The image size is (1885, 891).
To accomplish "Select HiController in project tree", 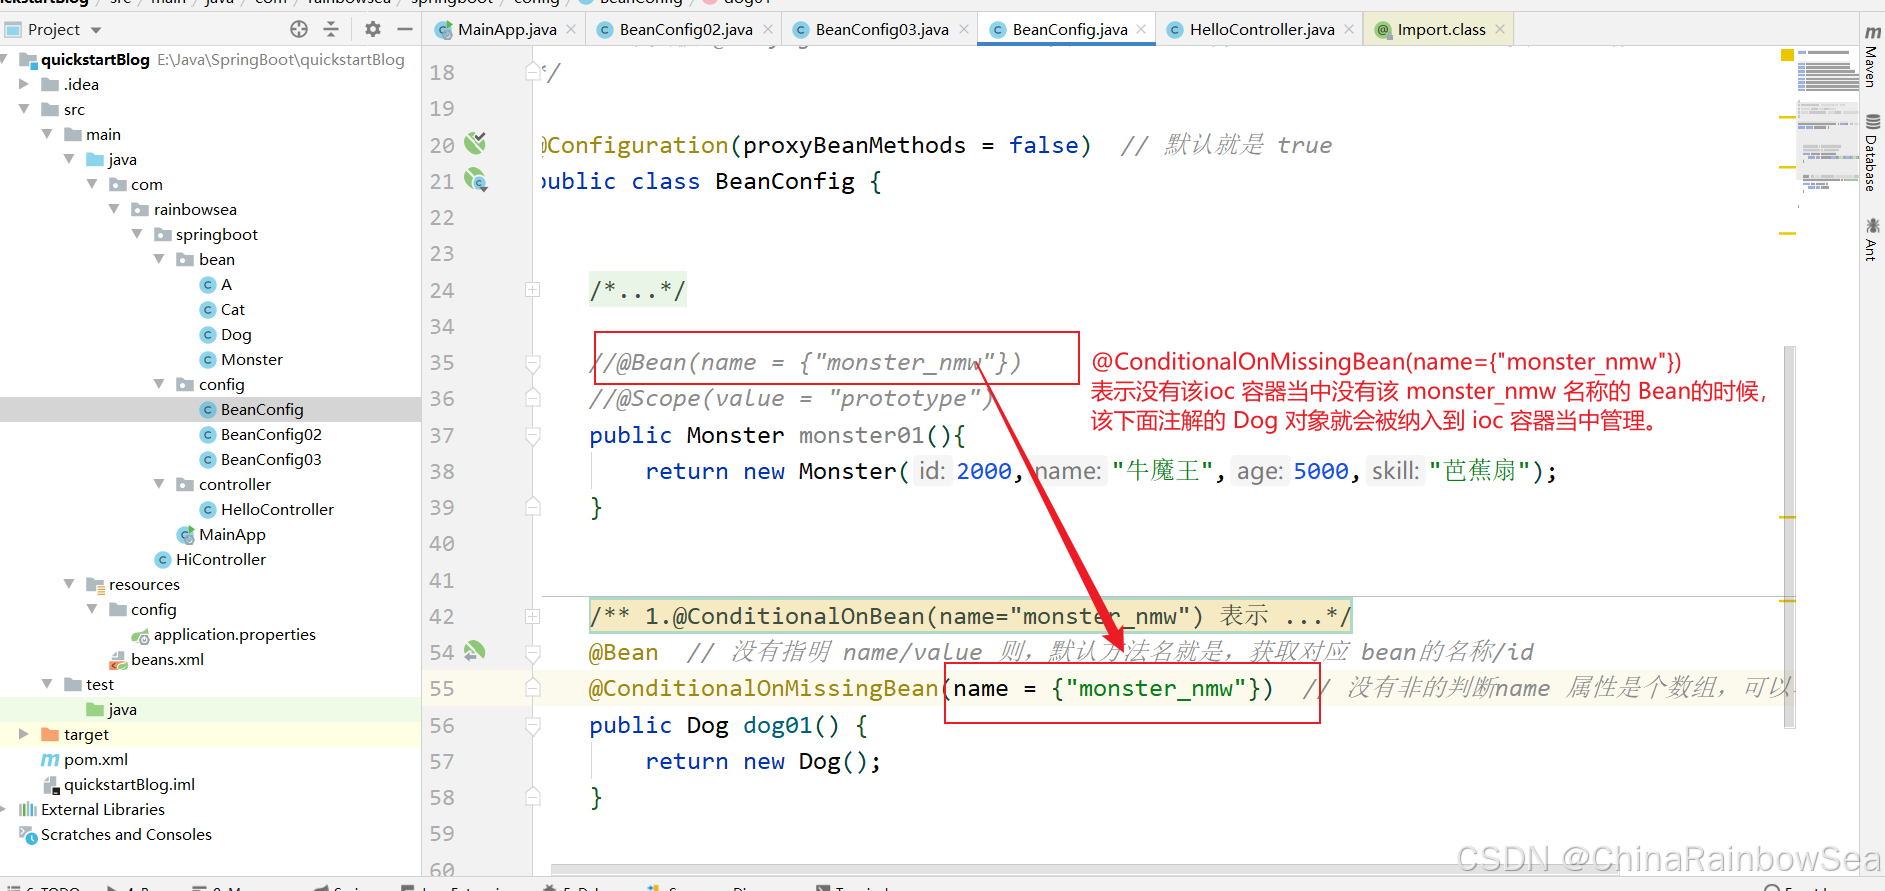I will pos(210,559).
